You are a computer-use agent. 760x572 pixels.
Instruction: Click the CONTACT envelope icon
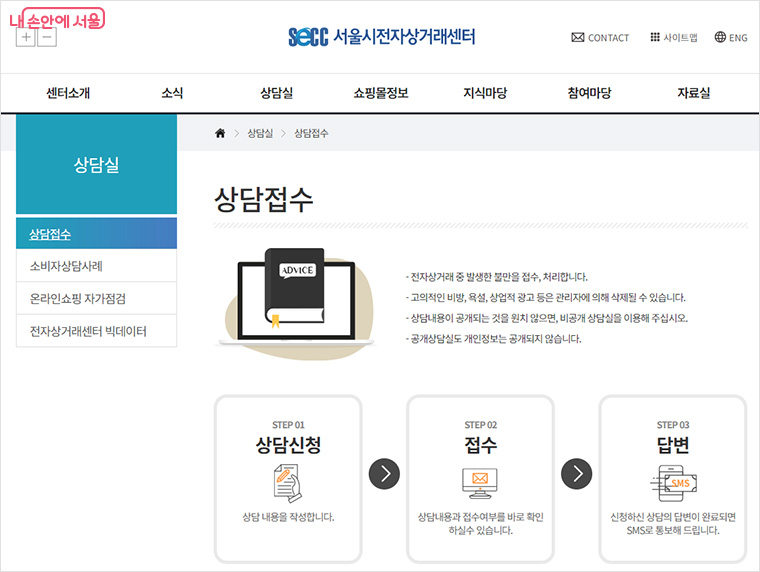[578, 37]
